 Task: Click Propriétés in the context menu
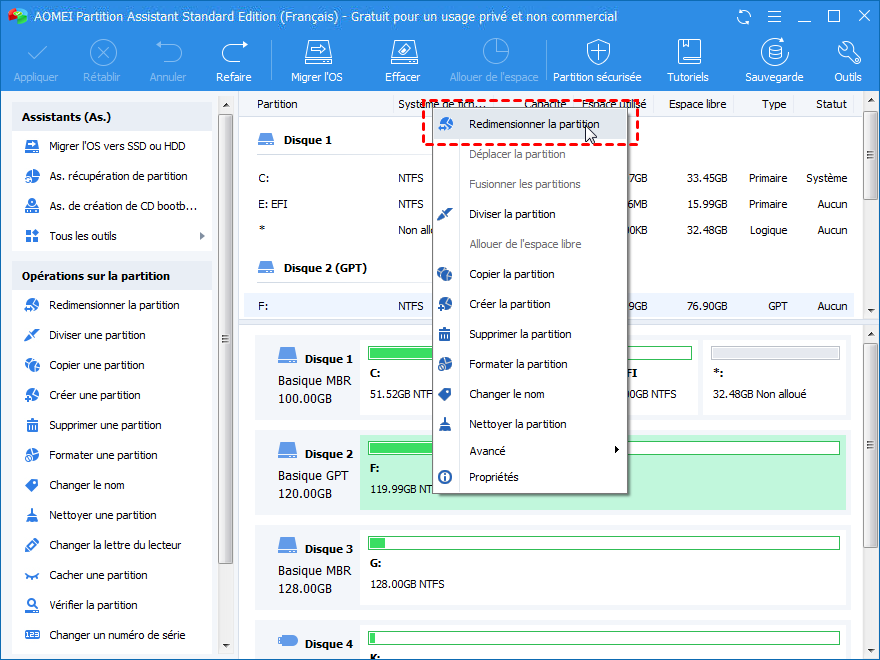pos(493,477)
